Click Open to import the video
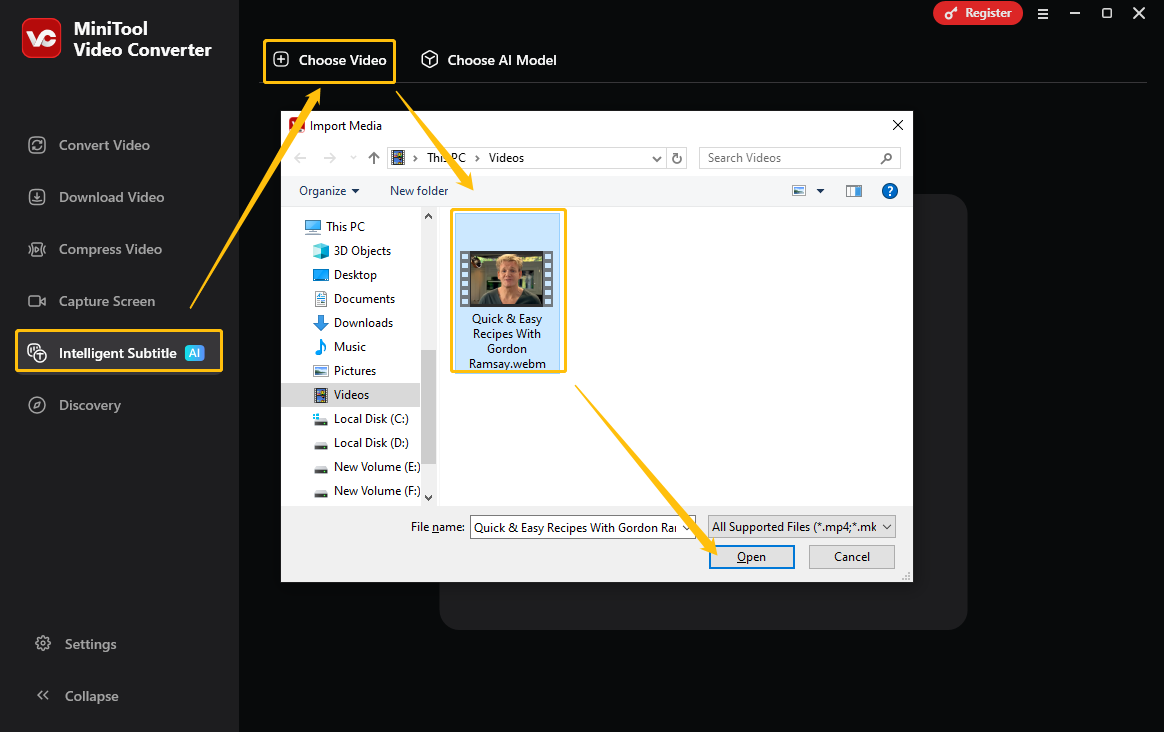The image size is (1164, 732). click(751, 557)
